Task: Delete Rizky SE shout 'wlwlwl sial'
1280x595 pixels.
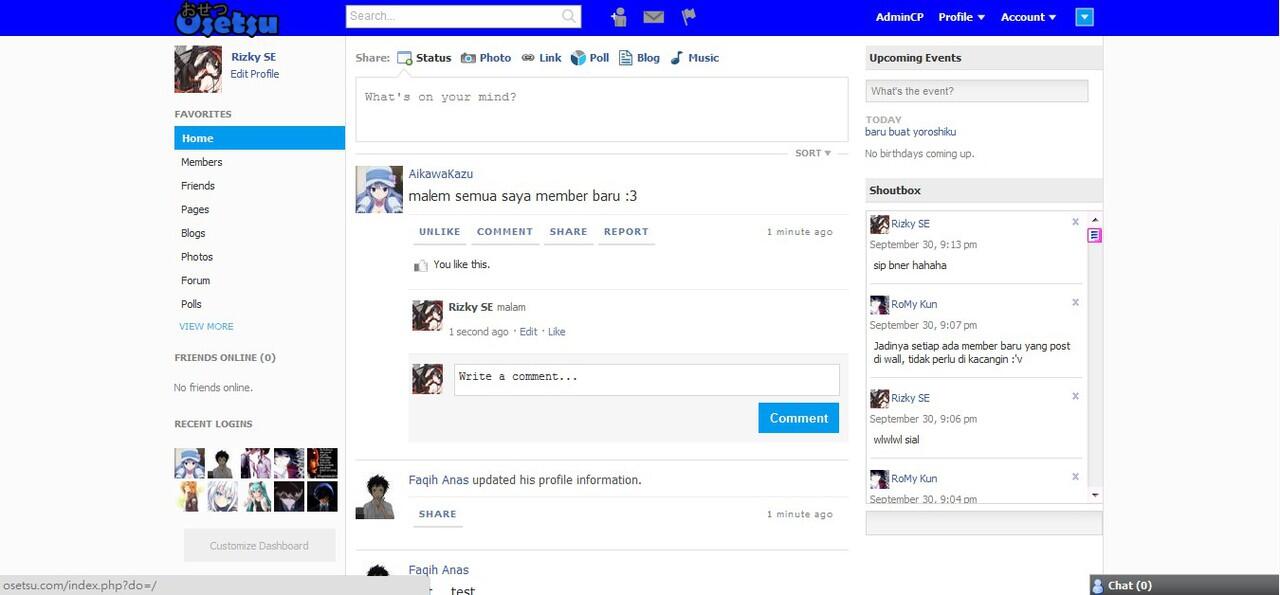Action: (x=1075, y=396)
